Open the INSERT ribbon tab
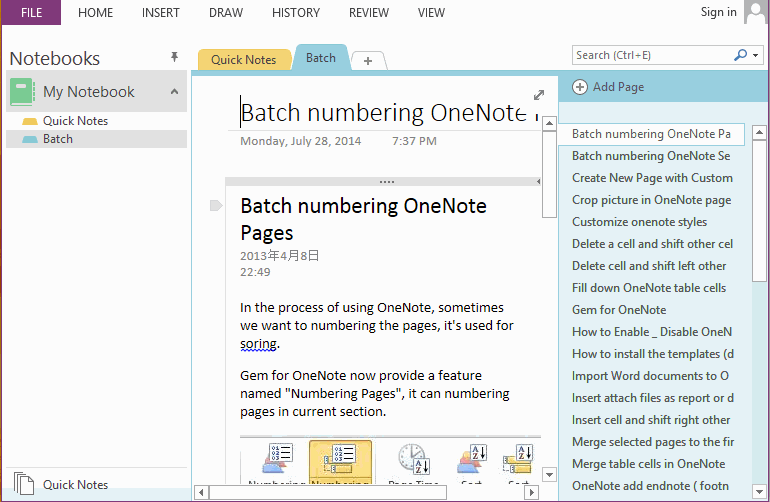The image size is (770, 502). click(161, 13)
